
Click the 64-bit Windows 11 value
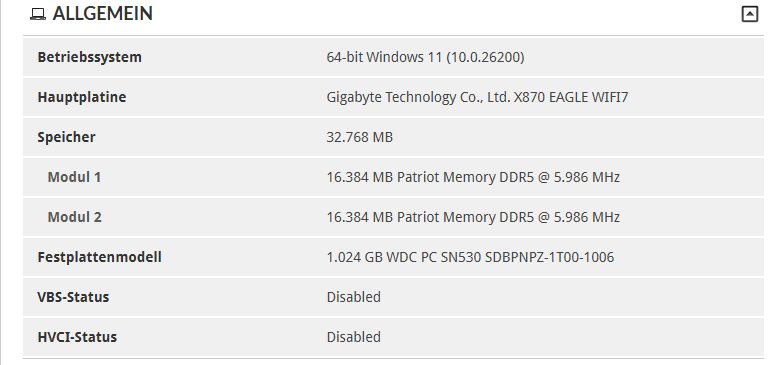click(x=425, y=57)
